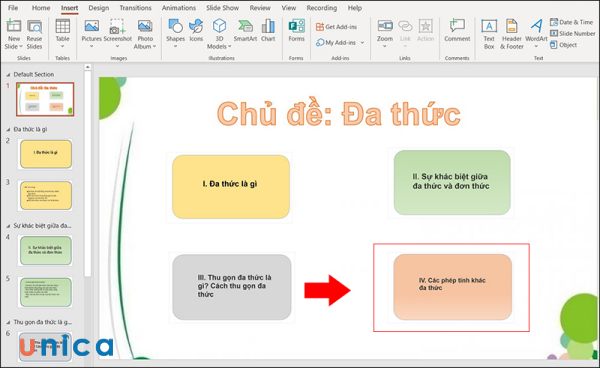
Task: Click Get Add-ins
Action: [x=336, y=27]
